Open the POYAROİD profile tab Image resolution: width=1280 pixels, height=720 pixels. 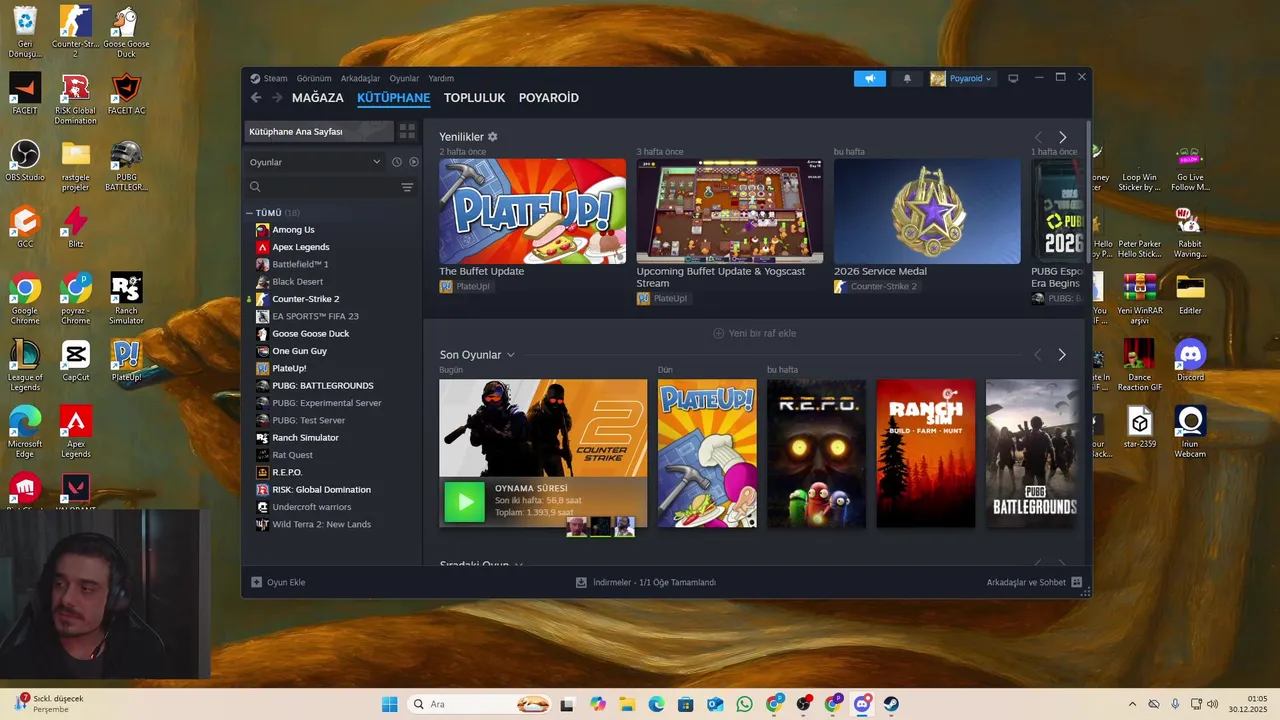(x=549, y=98)
